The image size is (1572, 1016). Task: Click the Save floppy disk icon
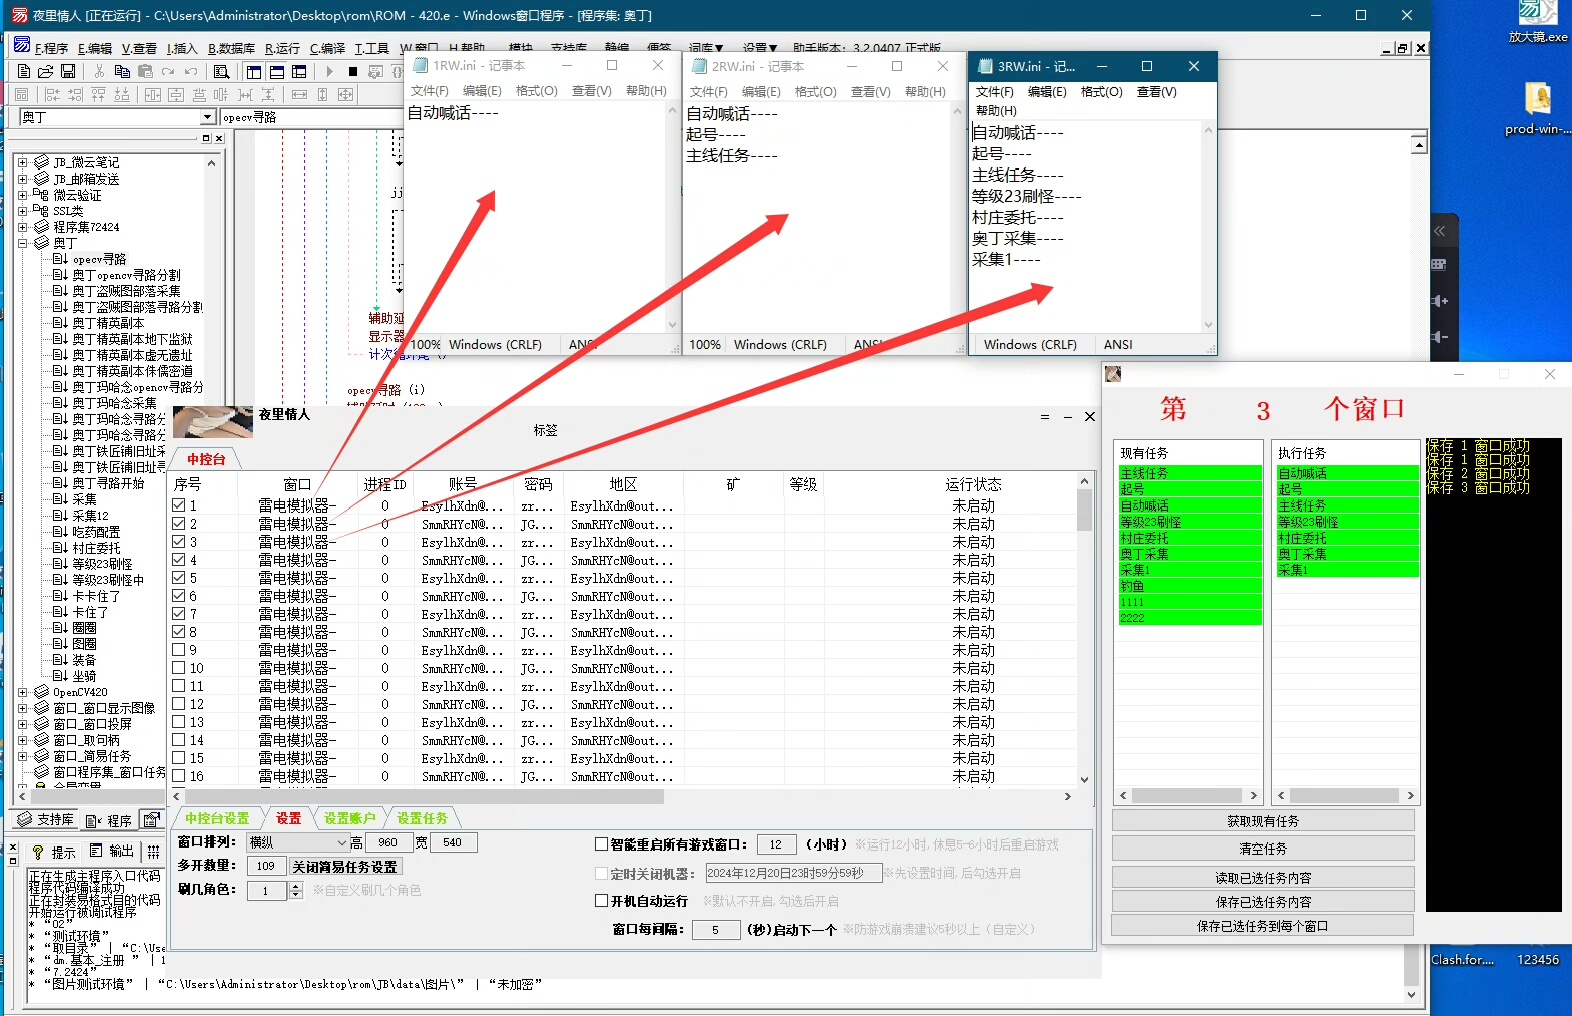click(x=68, y=72)
